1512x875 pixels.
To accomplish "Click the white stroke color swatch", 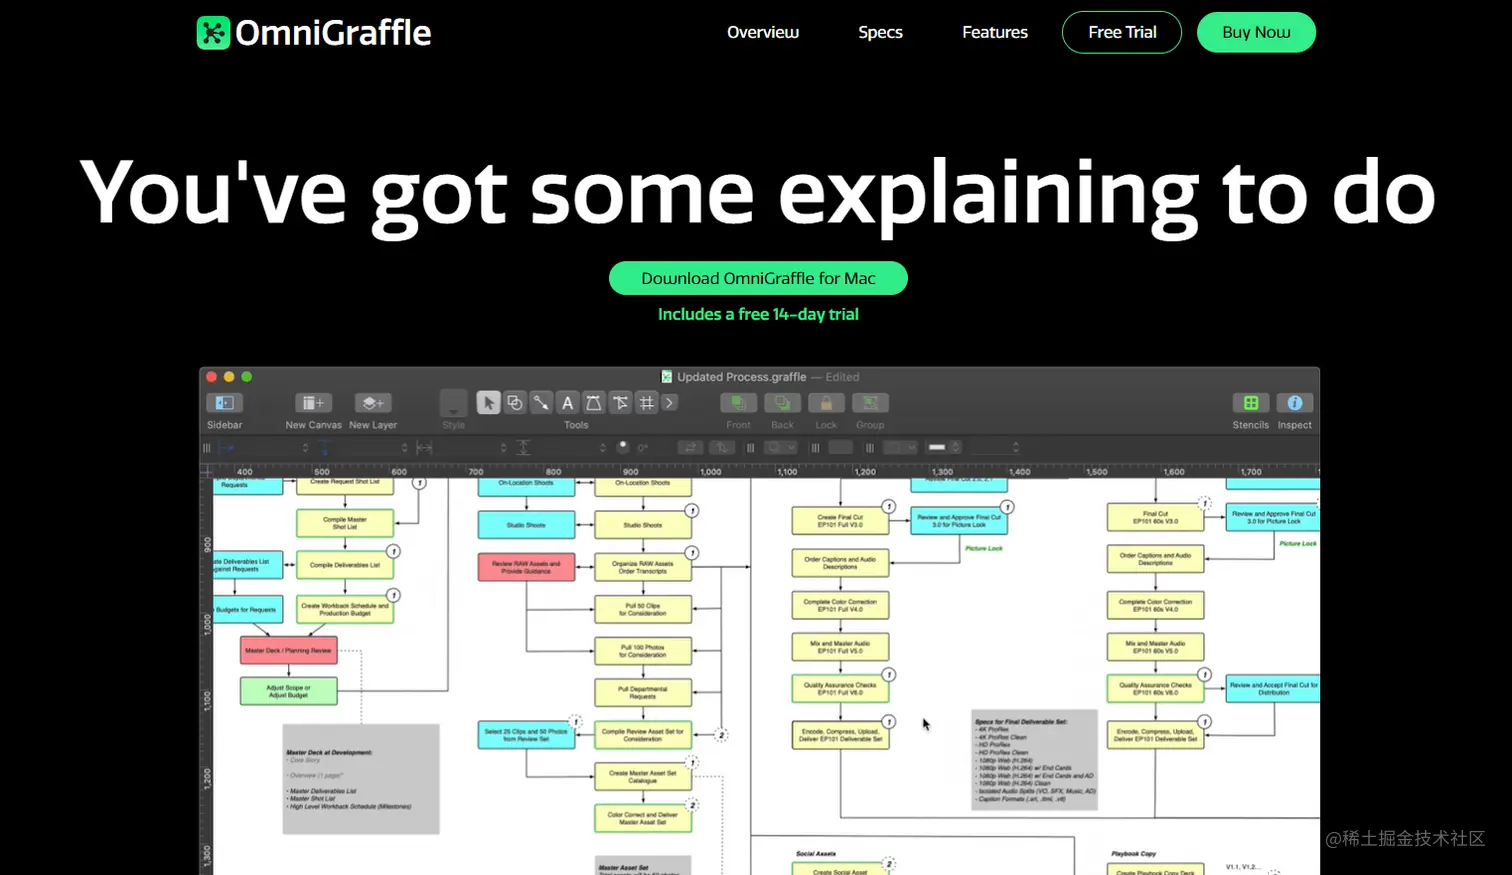I will click(x=937, y=448).
